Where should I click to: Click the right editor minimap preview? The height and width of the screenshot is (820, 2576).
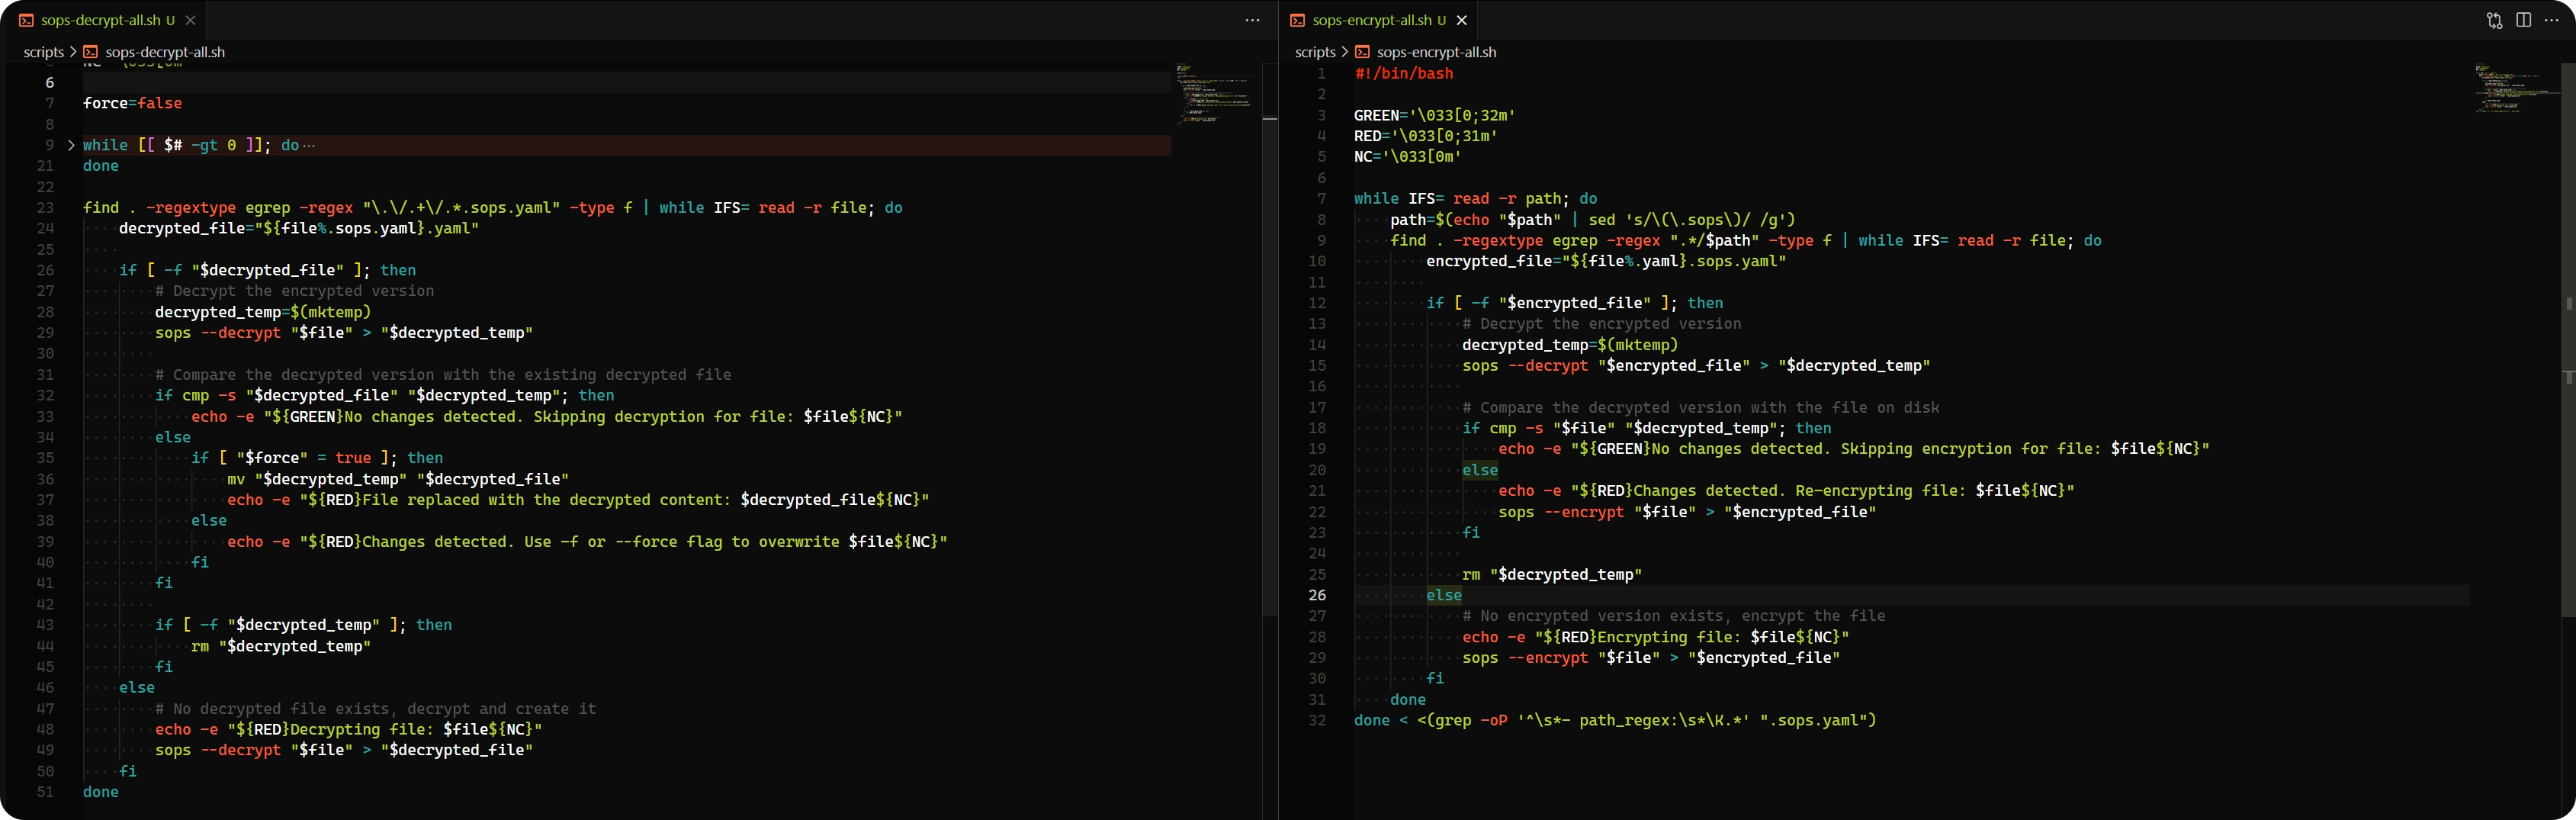(x=2515, y=90)
